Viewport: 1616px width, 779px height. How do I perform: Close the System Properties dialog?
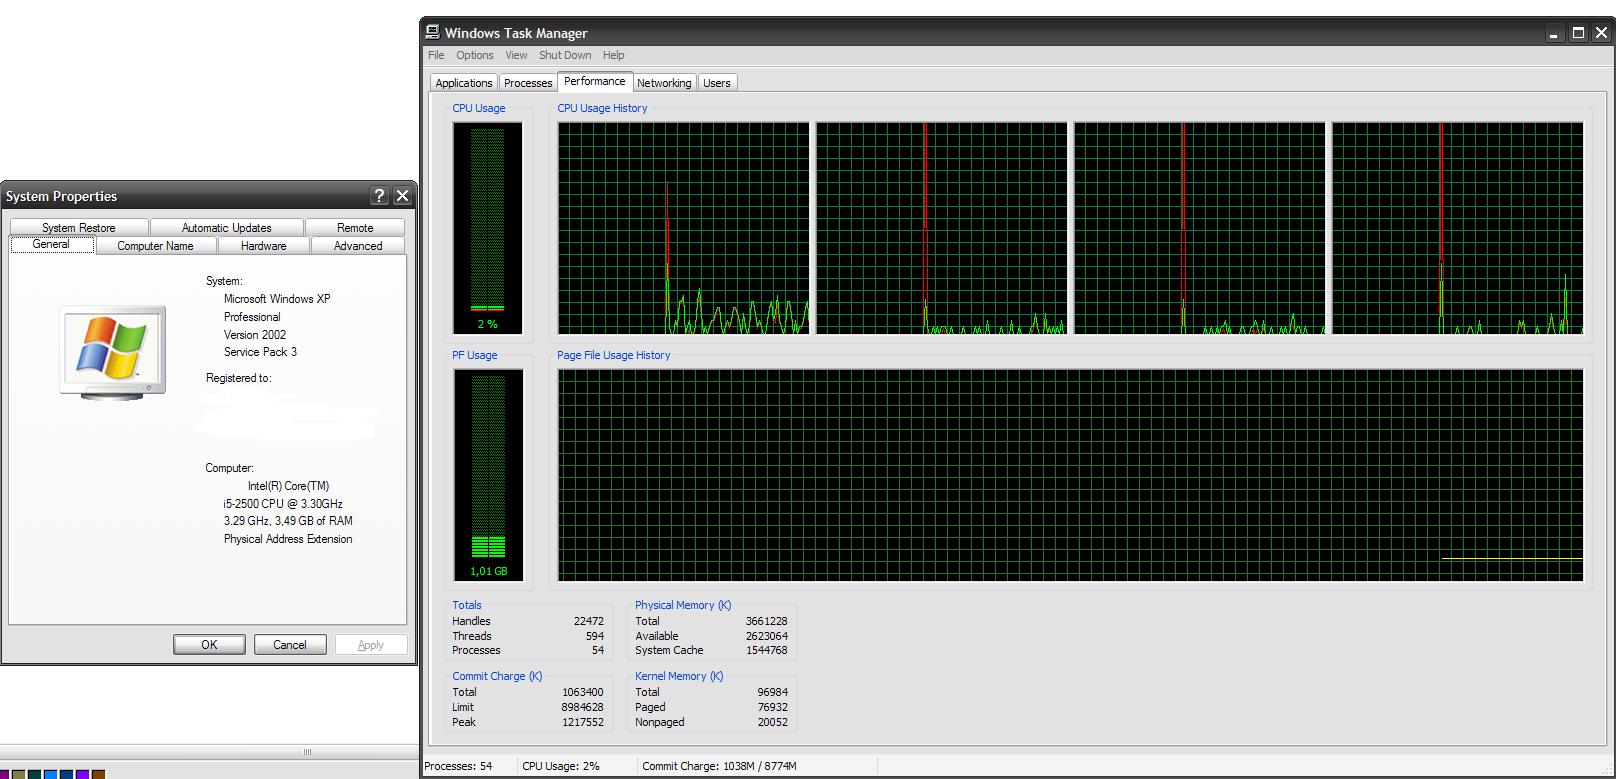(x=402, y=196)
